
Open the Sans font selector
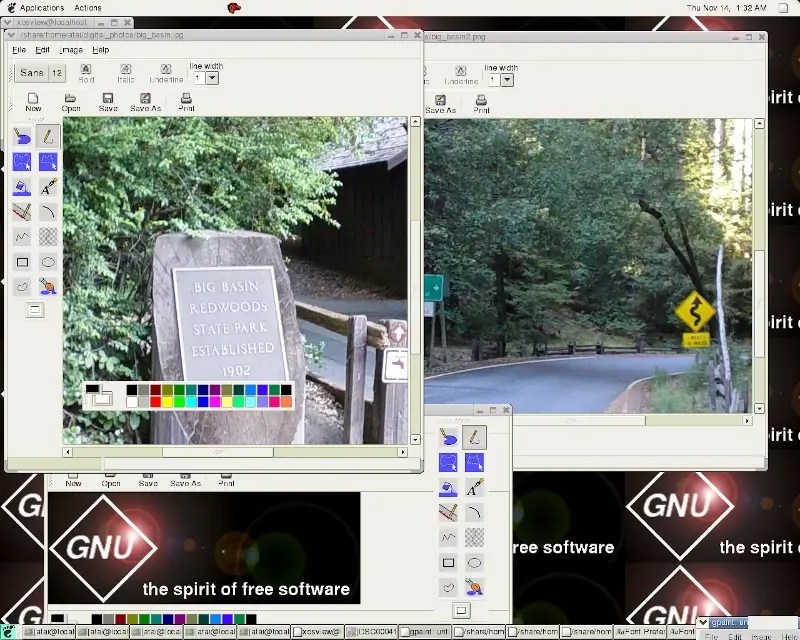pos(33,72)
